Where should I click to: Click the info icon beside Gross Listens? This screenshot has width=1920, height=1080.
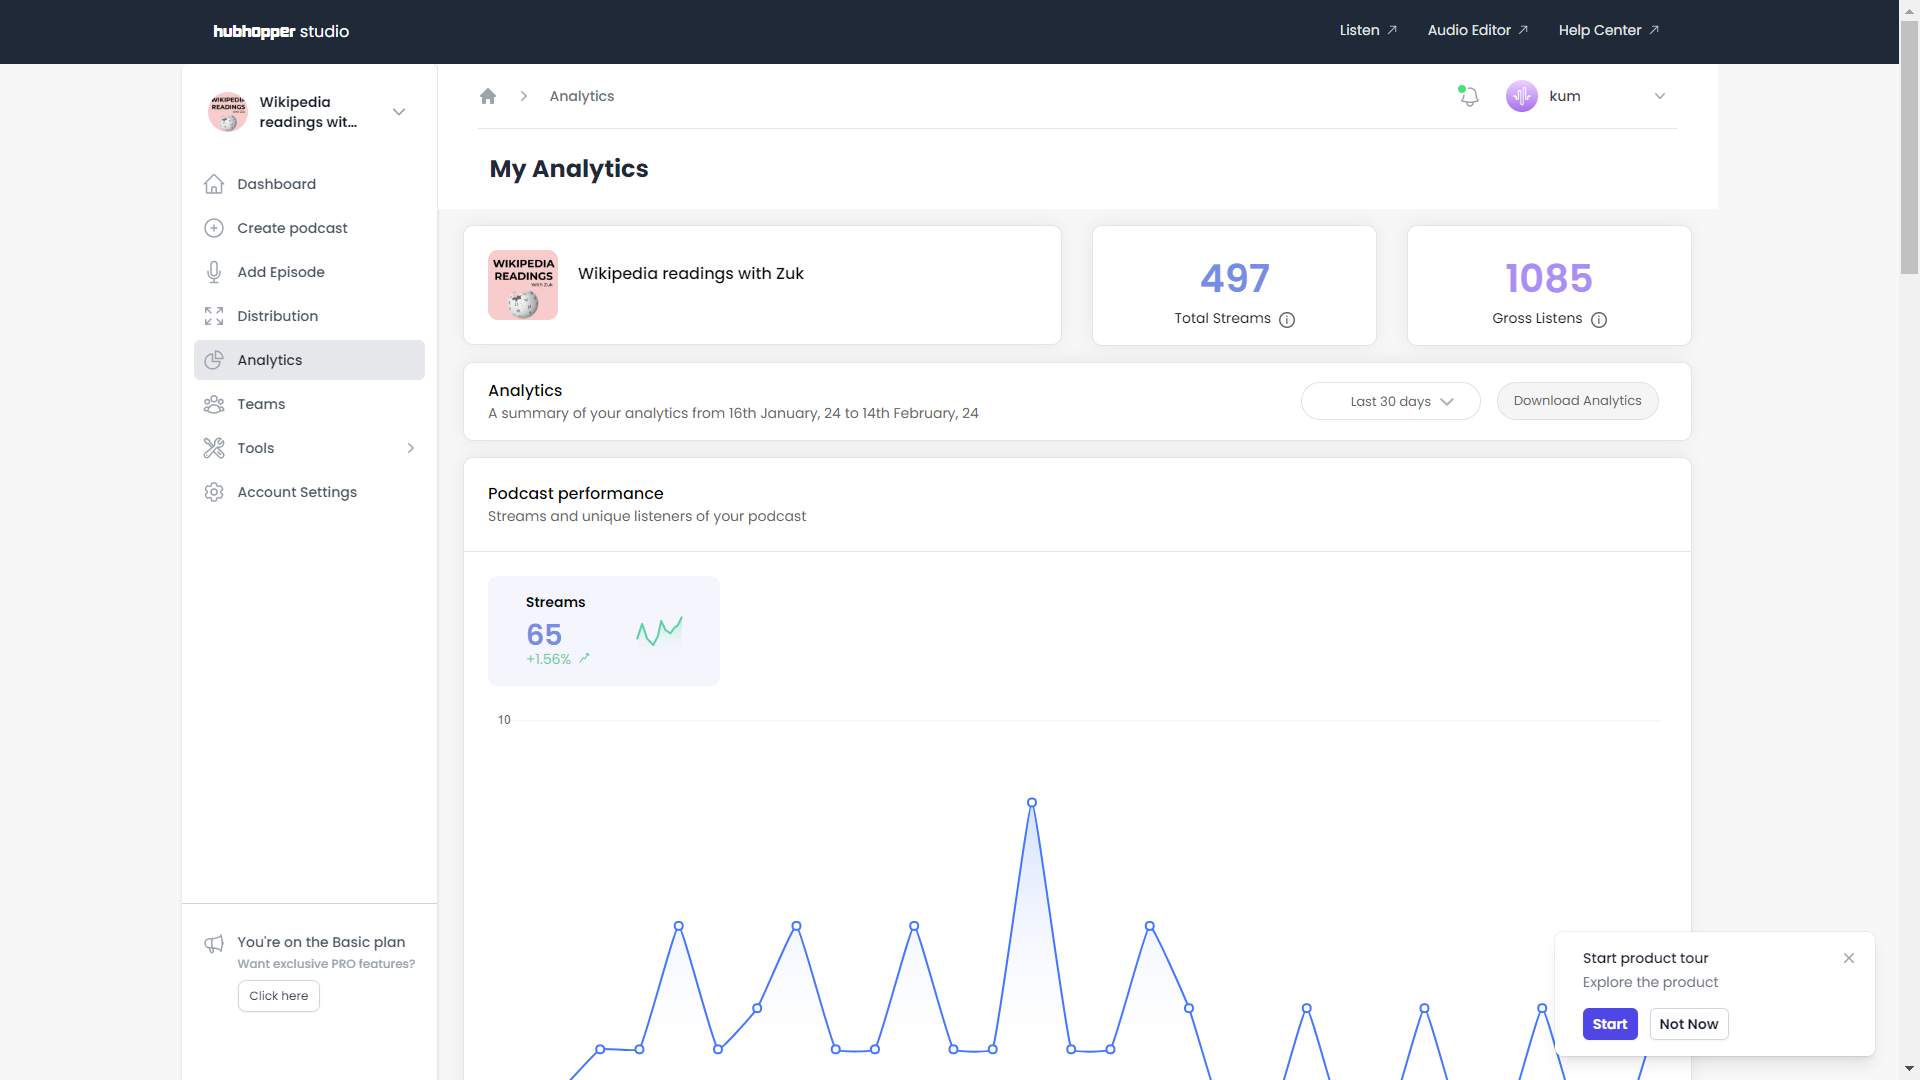(1599, 320)
